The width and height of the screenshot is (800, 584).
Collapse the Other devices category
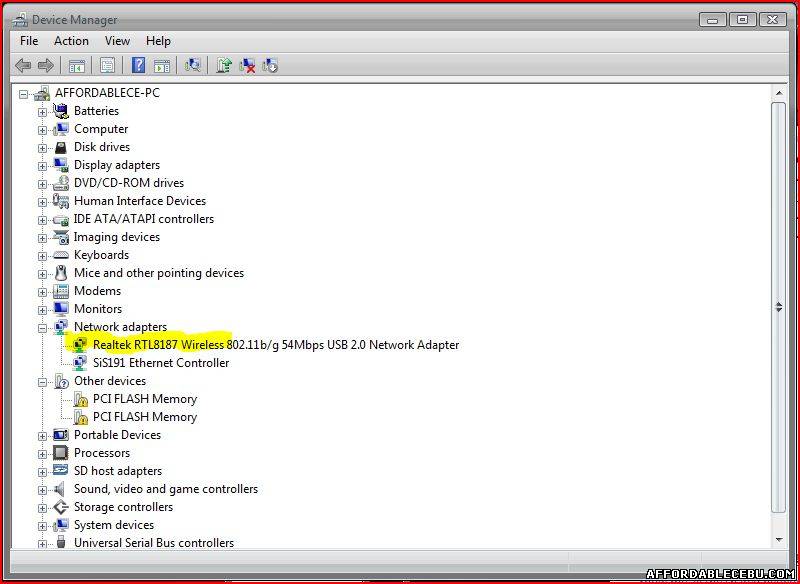(x=42, y=382)
